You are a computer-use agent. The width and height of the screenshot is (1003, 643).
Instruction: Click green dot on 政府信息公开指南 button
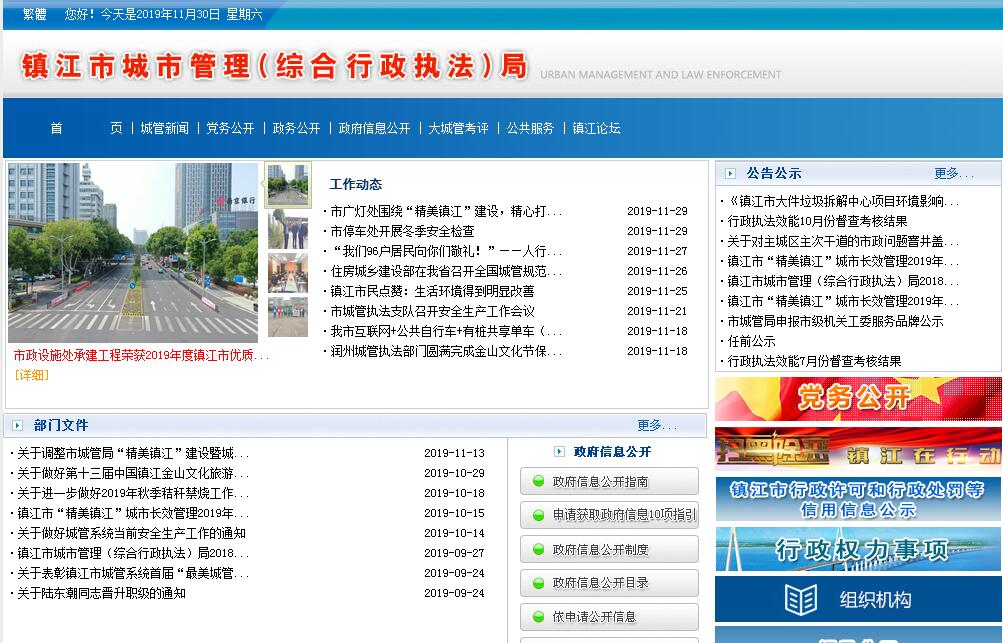[x=538, y=482]
